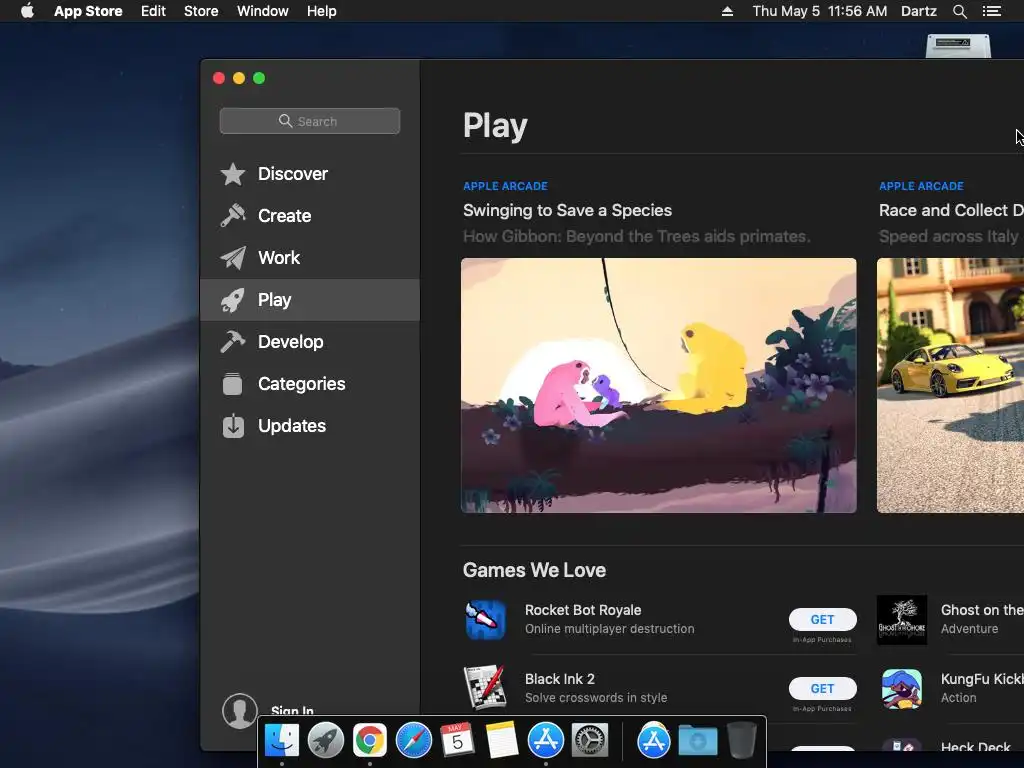1024x768 pixels.
Task: Click the Updates download icon
Action: [x=232, y=426]
